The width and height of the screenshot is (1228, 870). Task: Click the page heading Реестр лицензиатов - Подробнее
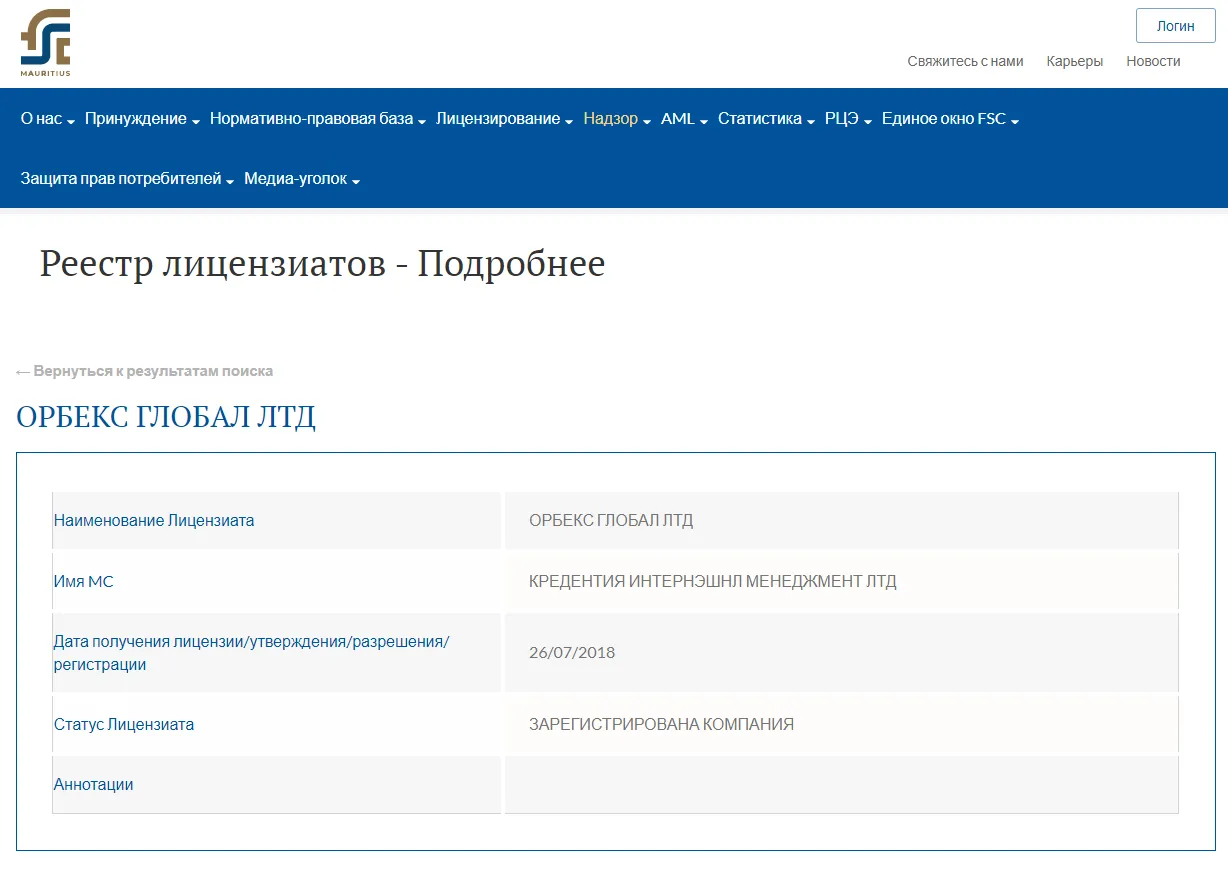pos(322,264)
